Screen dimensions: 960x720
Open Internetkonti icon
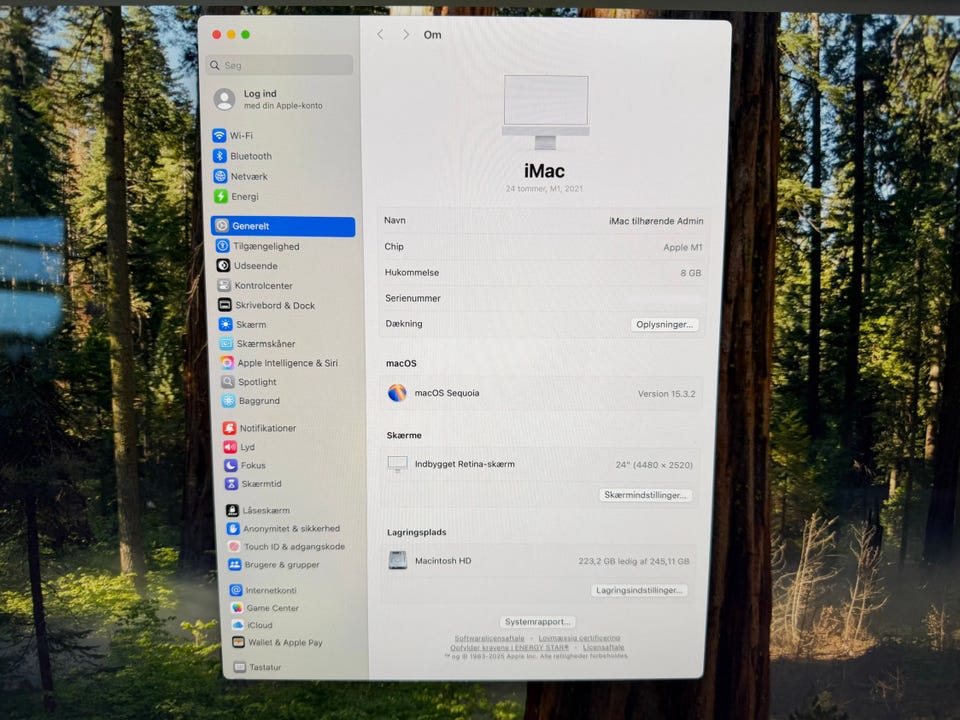coord(236,590)
